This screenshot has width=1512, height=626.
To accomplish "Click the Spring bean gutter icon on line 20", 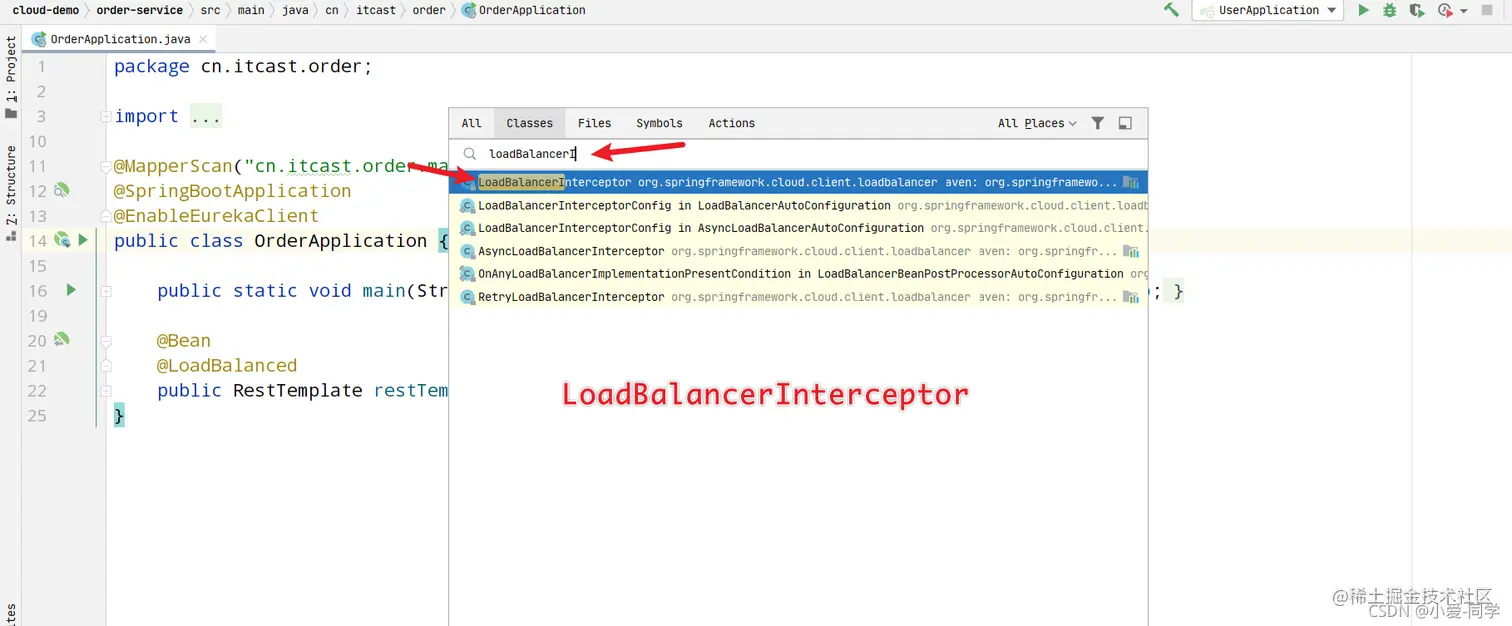I will point(62,340).
